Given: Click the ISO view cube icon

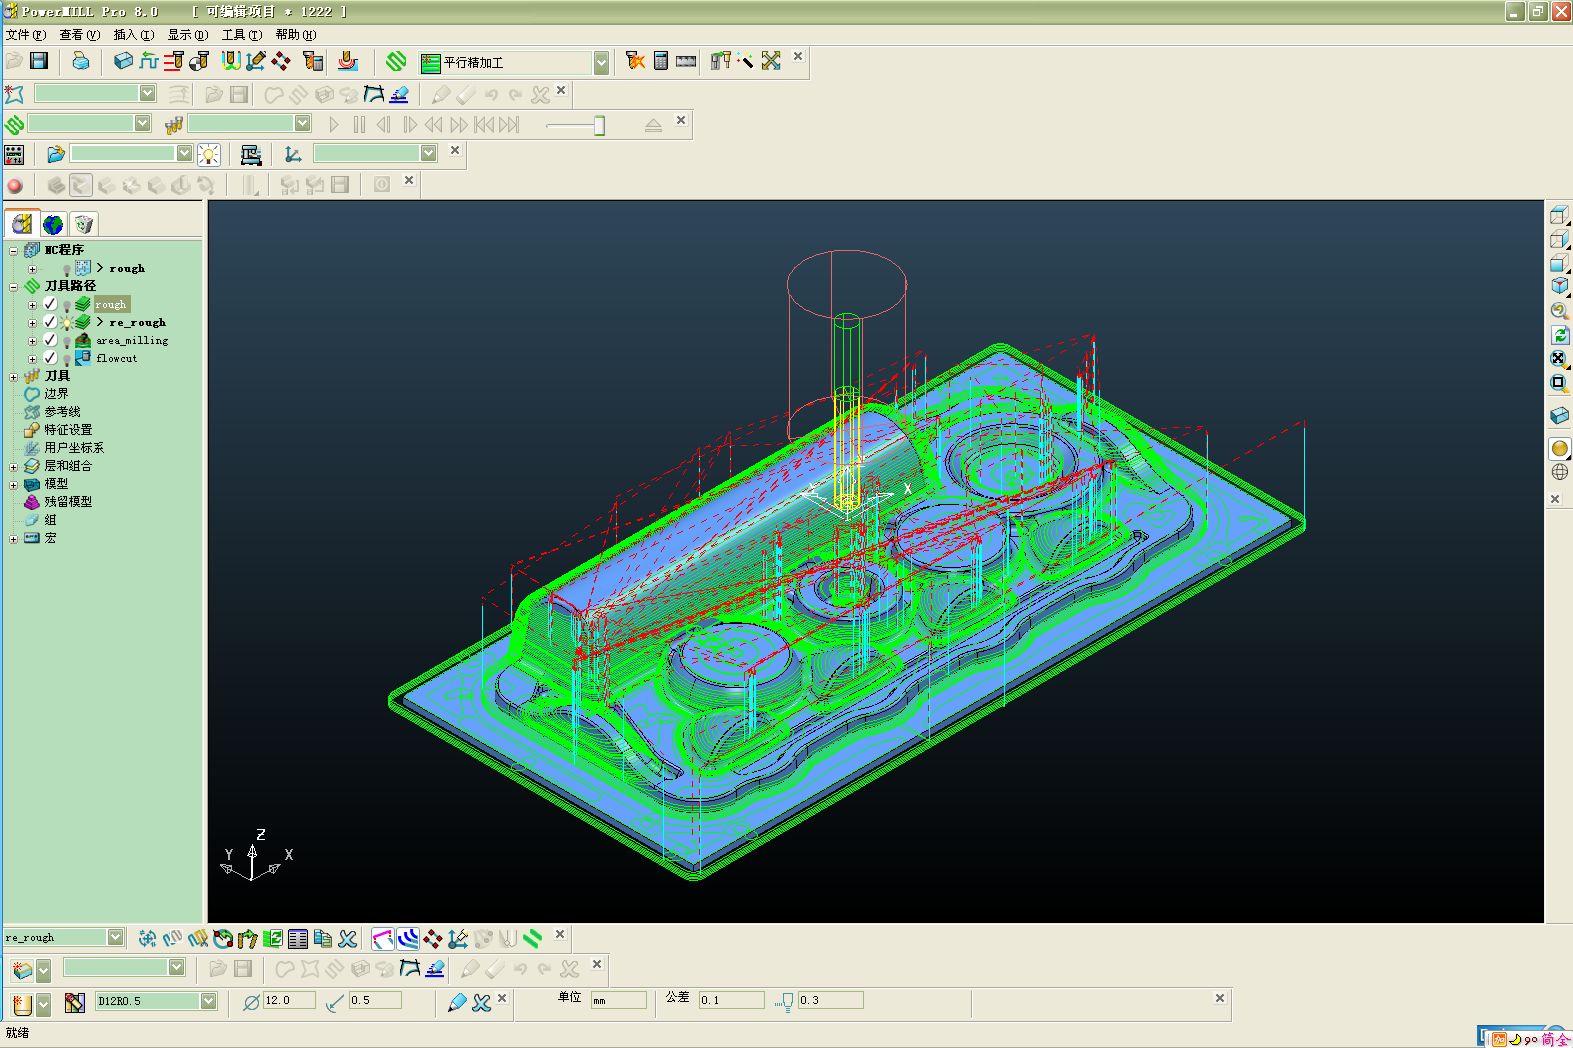Looking at the screenshot, I should [x=1559, y=286].
